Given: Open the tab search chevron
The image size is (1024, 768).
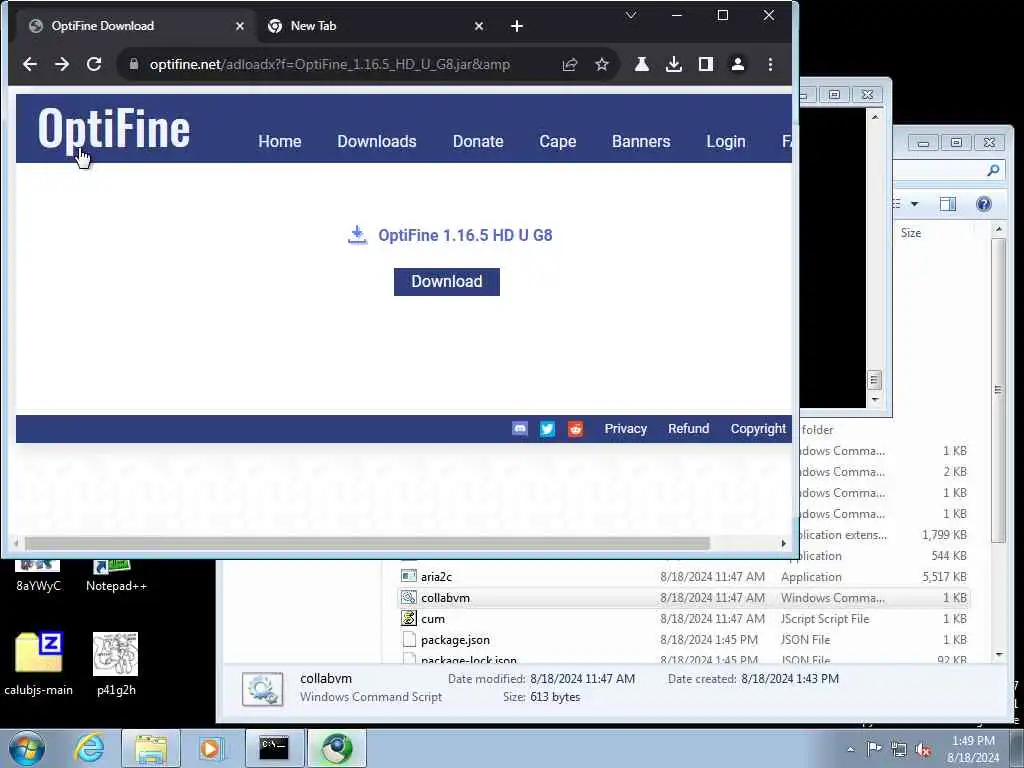Looking at the screenshot, I should click(x=631, y=15).
